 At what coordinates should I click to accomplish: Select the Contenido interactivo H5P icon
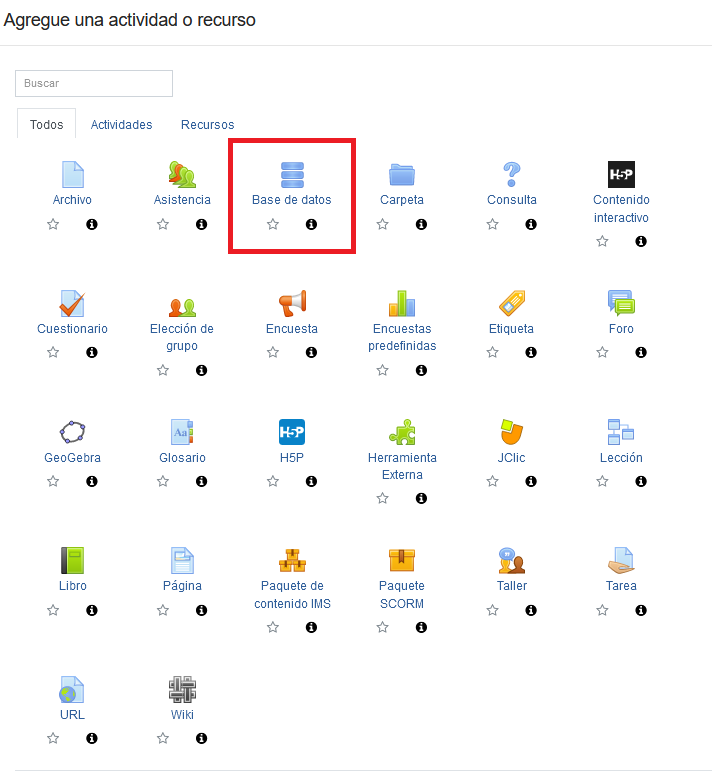pos(621,174)
